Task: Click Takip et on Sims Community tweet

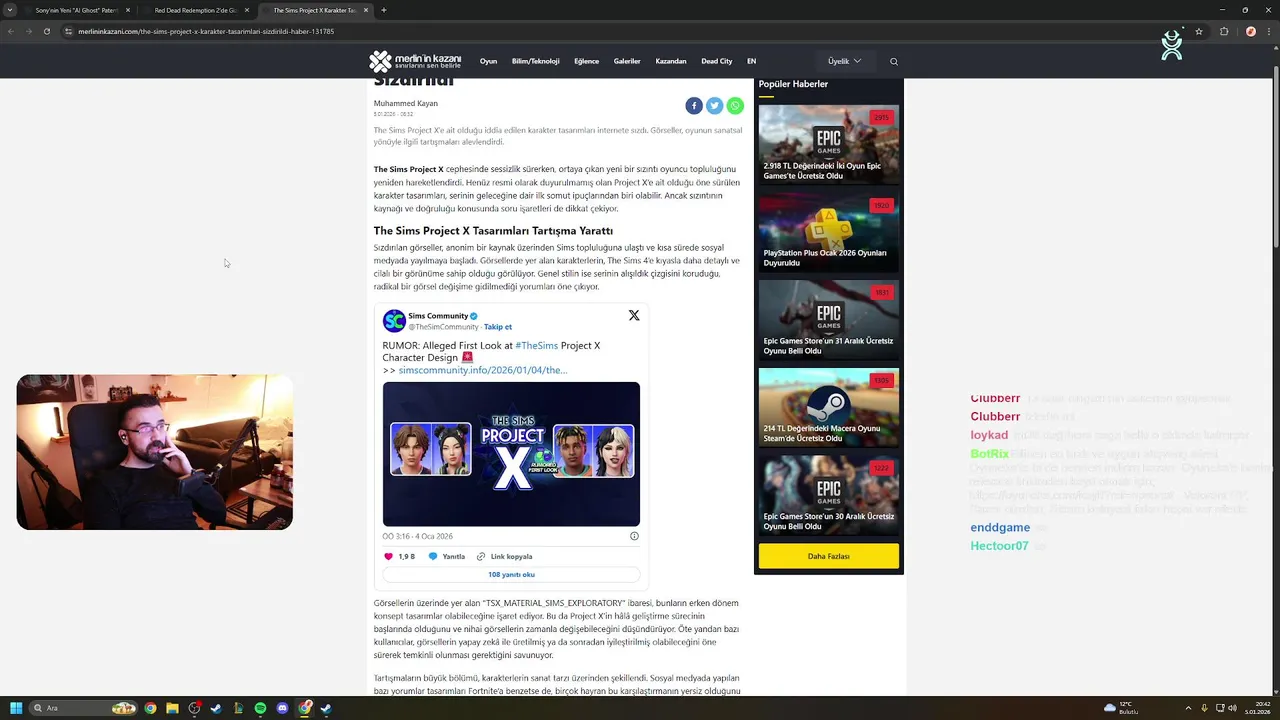Action: point(498,327)
